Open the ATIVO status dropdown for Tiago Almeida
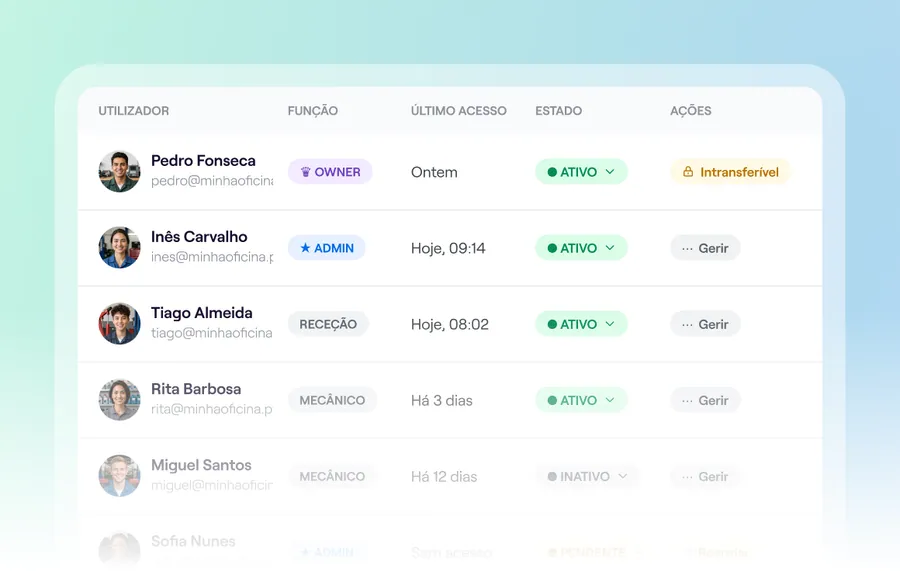900x571 pixels. pyautogui.click(x=581, y=324)
